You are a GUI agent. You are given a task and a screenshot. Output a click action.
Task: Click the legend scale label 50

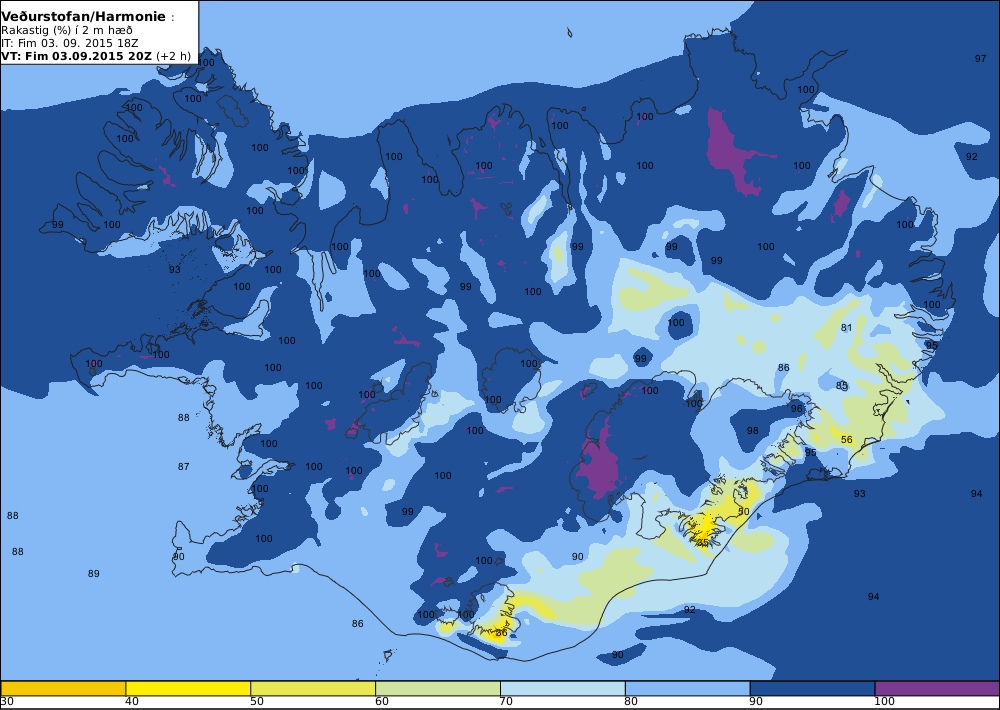pyautogui.click(x=257, y=702)
